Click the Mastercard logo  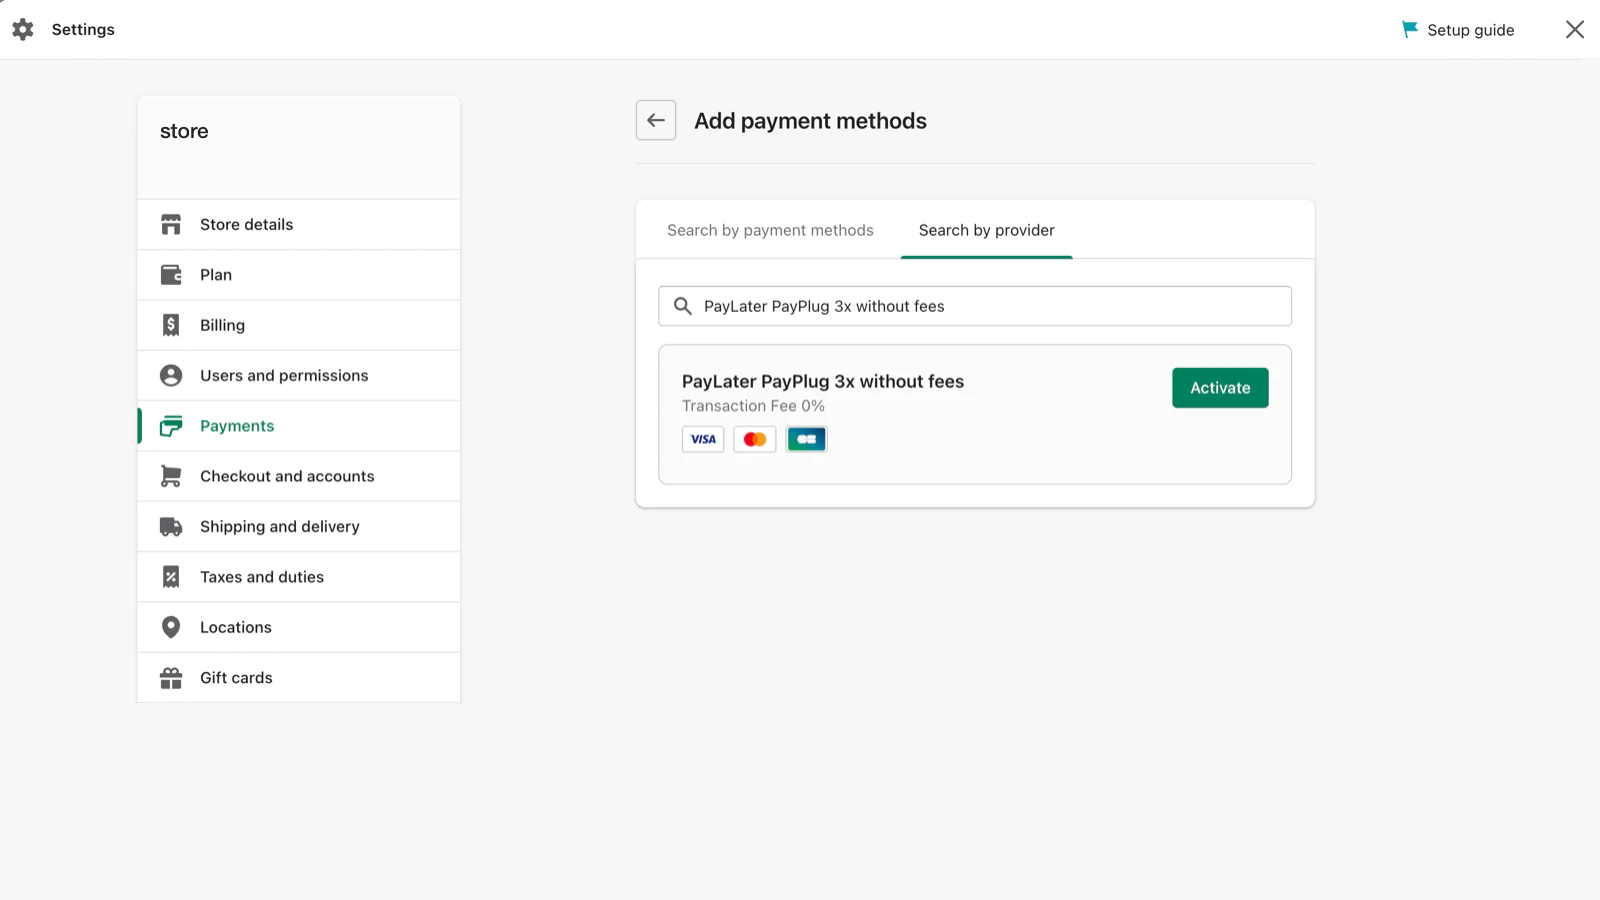click(x=755, y=439)
